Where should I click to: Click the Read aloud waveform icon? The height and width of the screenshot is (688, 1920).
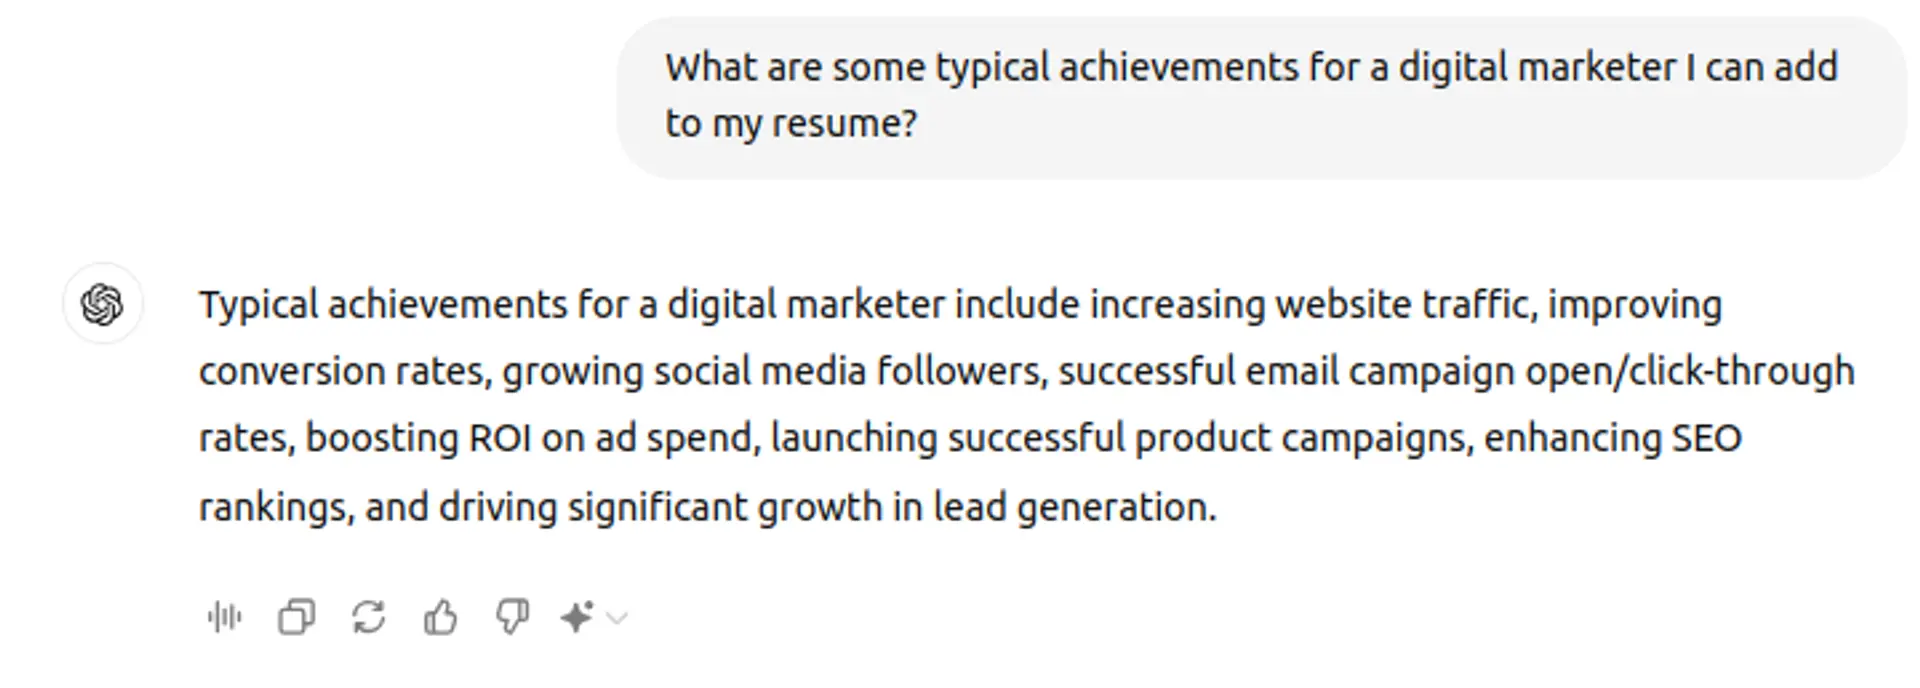225,617
